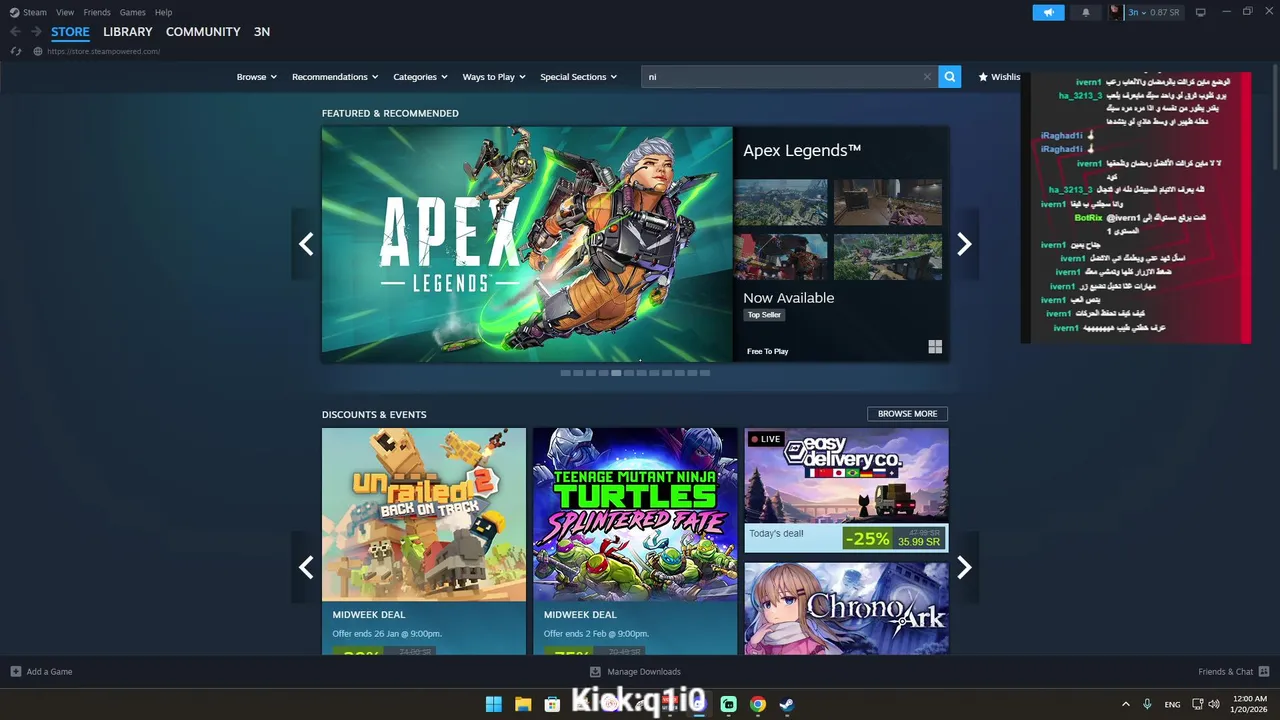Click the blue search magnifier button
1280x720 pixels.
[x=949, y=76]
